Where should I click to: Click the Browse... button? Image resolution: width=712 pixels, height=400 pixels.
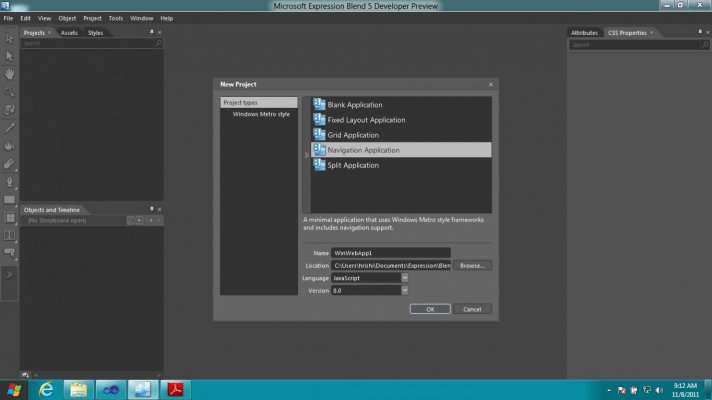point(472,265)
